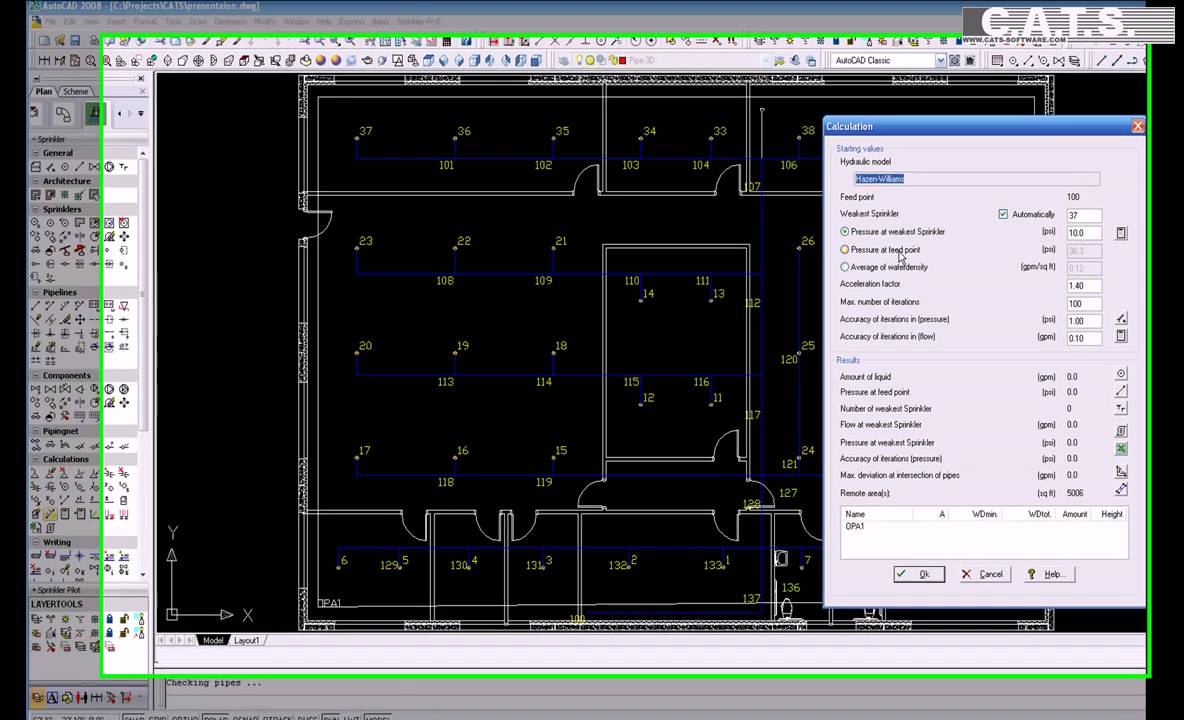The image size is (1184, 720).
Task: Open the Dimension menu
Action: (x=230, y=22)
